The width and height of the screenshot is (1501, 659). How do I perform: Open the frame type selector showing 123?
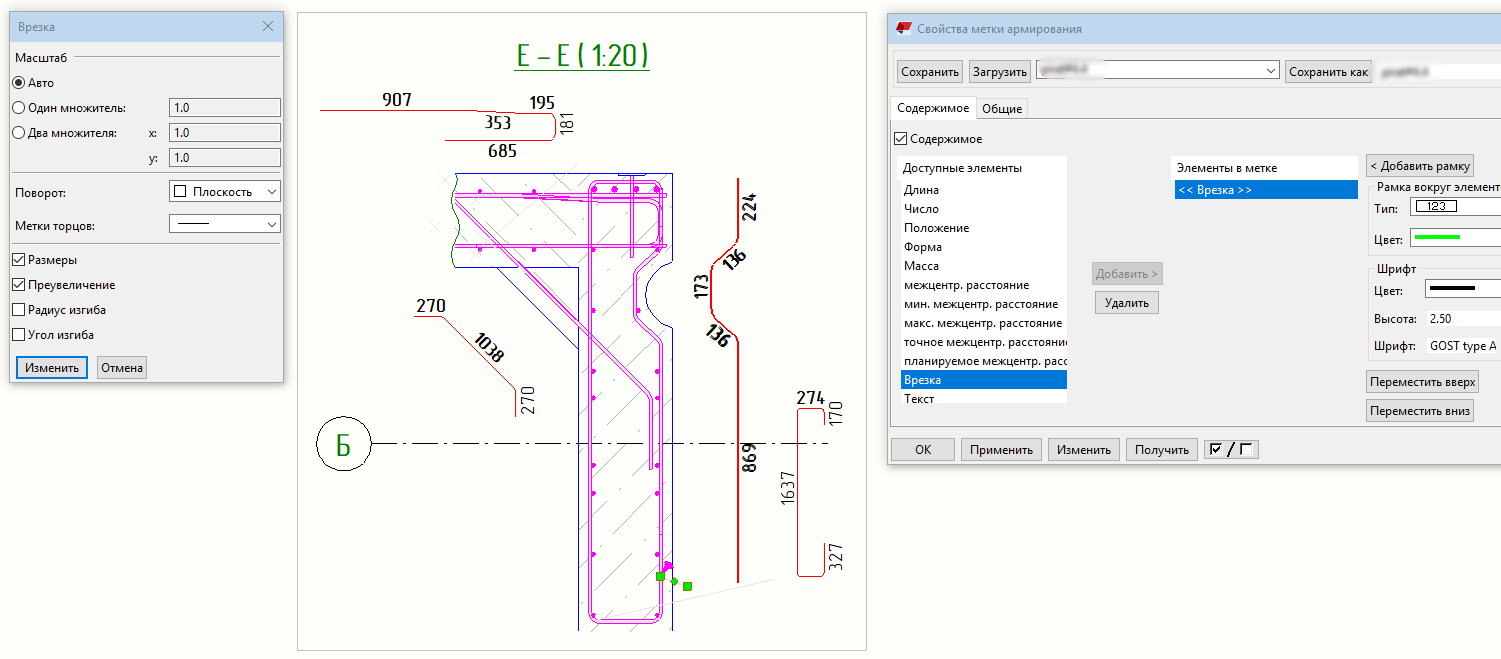click(1454, 208)
